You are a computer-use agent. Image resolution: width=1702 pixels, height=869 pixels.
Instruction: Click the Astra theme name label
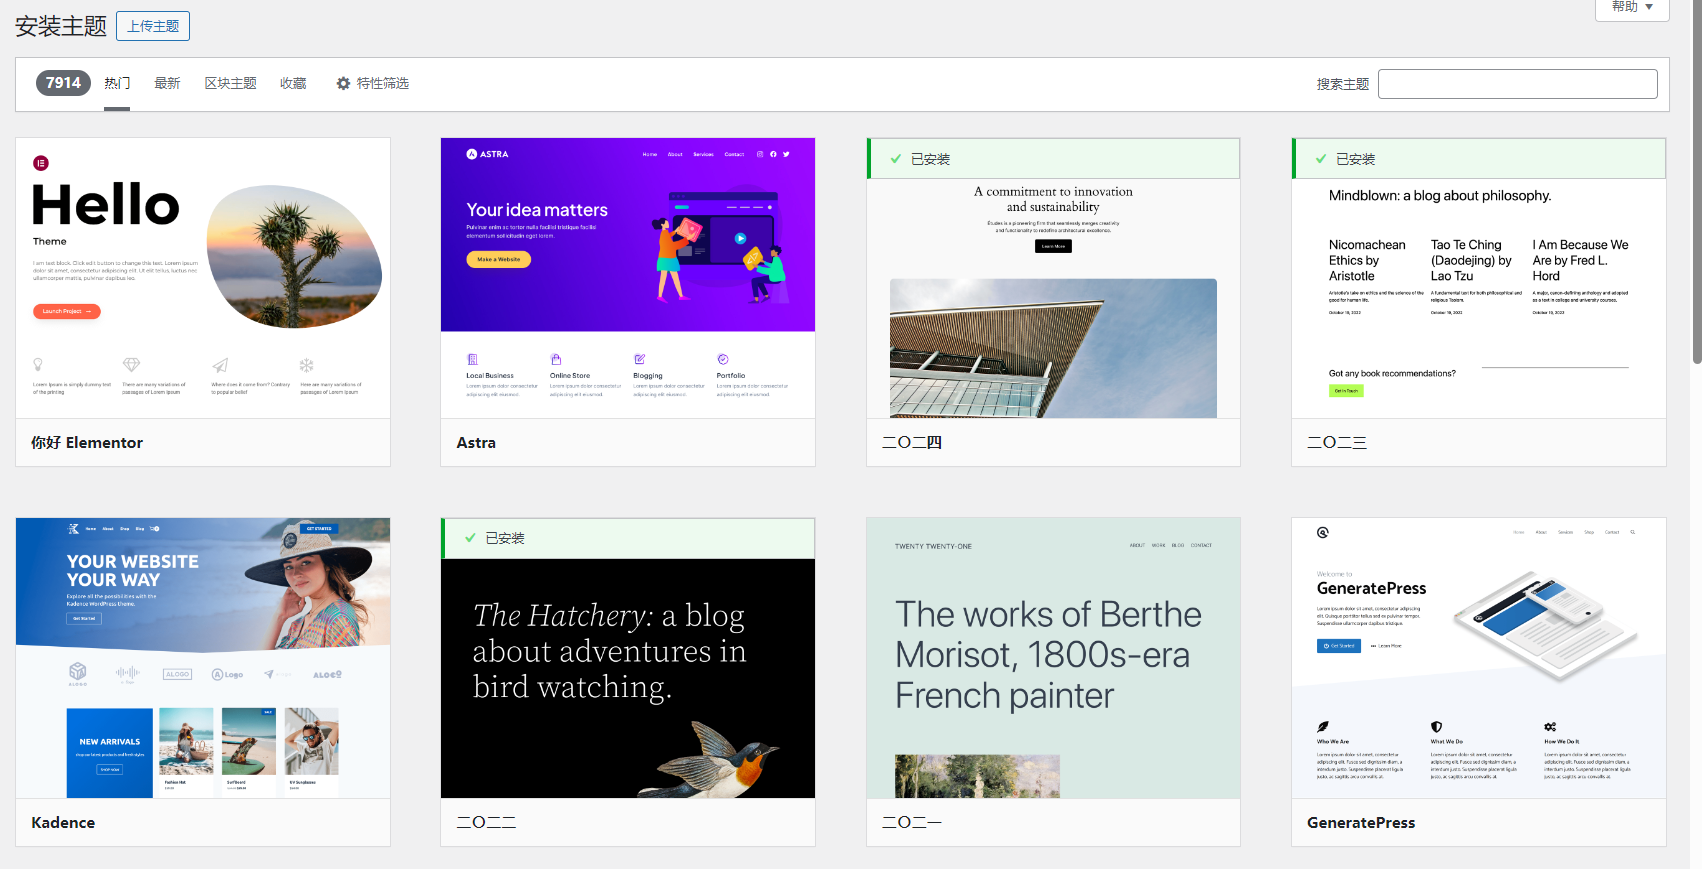click(476, 443)
